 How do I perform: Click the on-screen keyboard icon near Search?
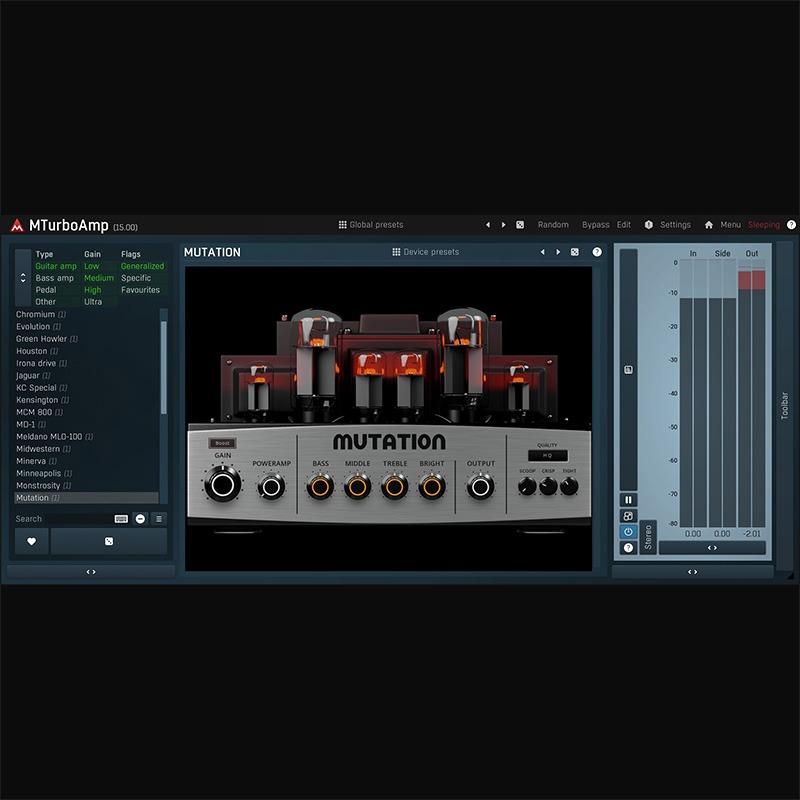[x=121, y=519]
